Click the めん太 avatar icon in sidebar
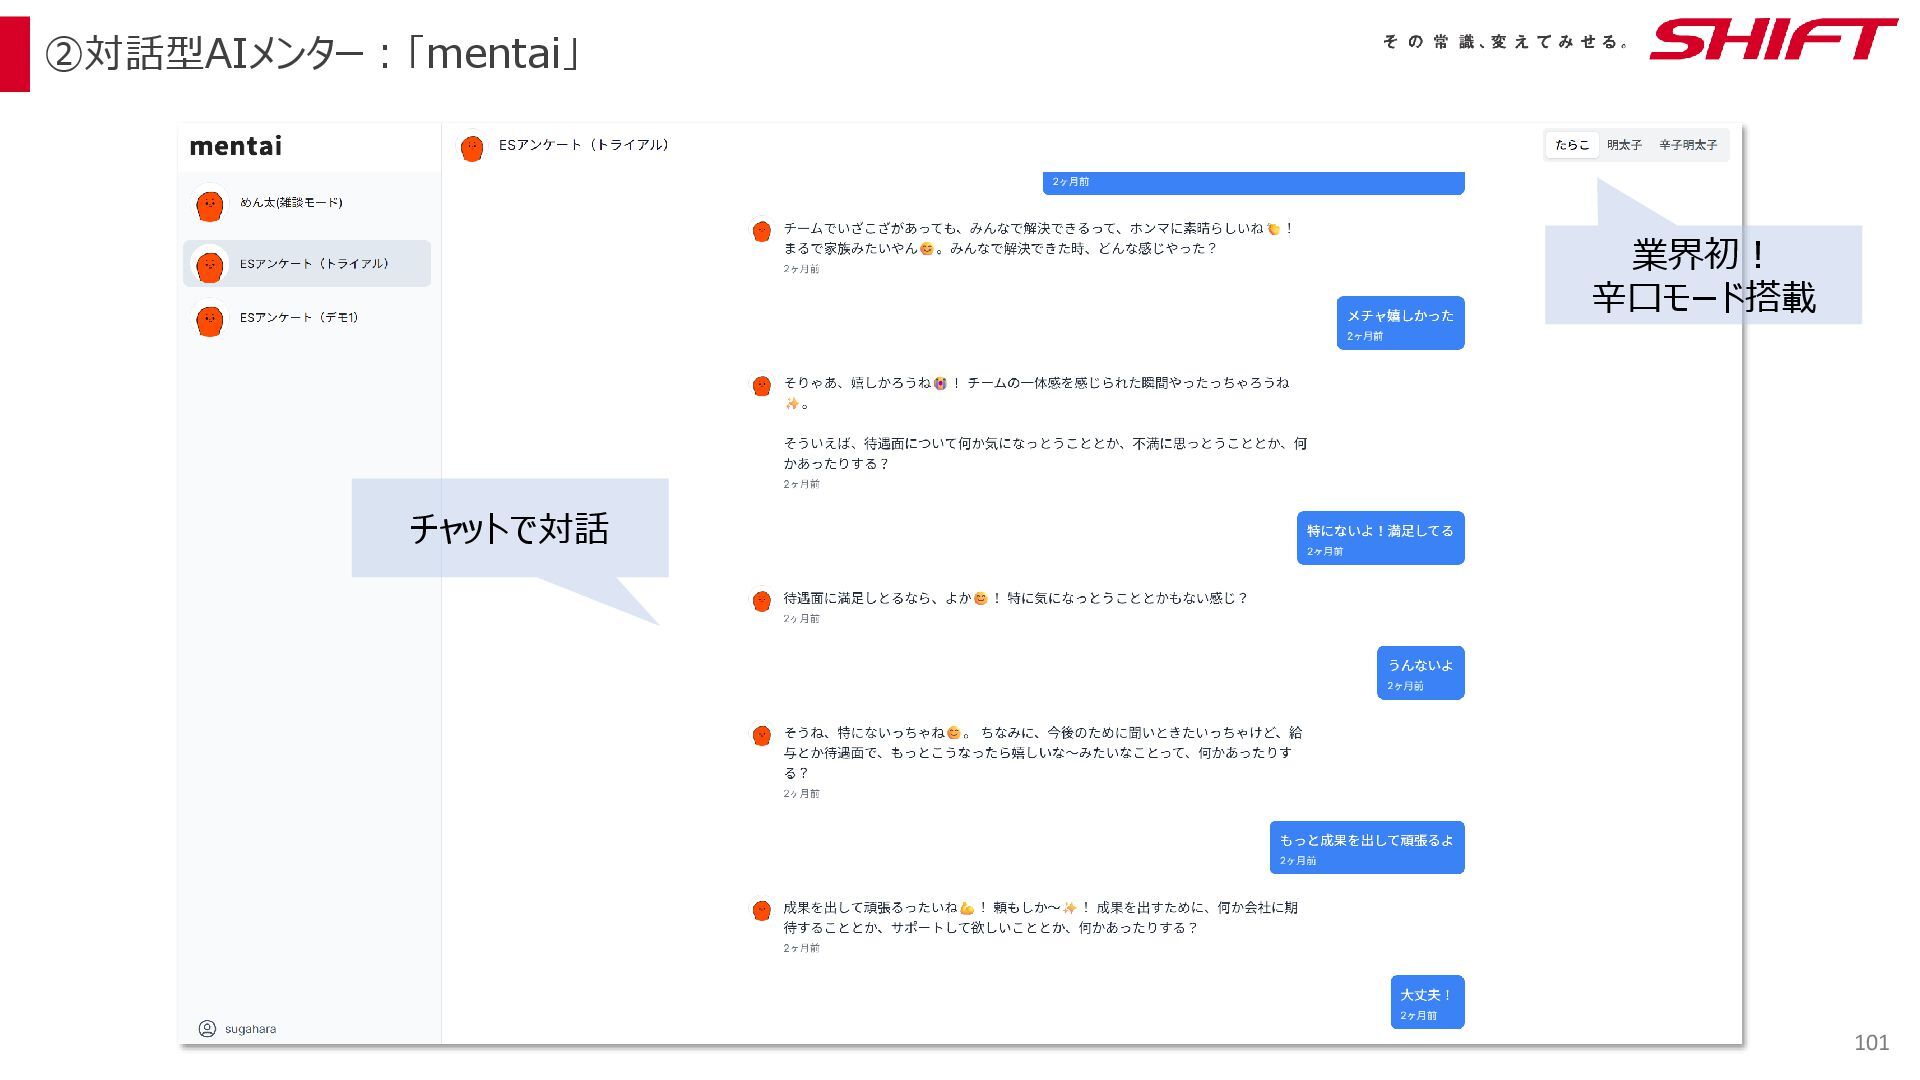Viewport: 1920px width, 1080px height. tap(209, 206)
